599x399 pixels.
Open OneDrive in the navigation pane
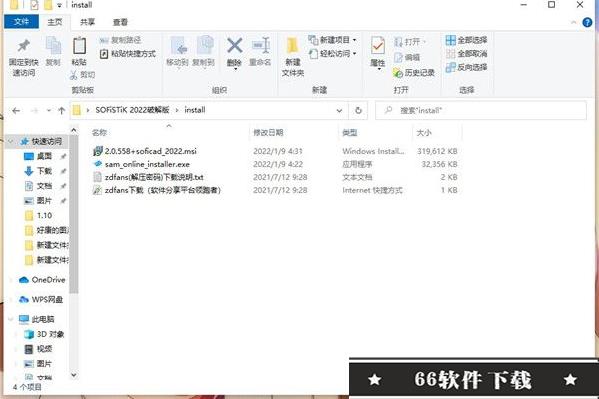pyautogui.click(x=42, y=280)
